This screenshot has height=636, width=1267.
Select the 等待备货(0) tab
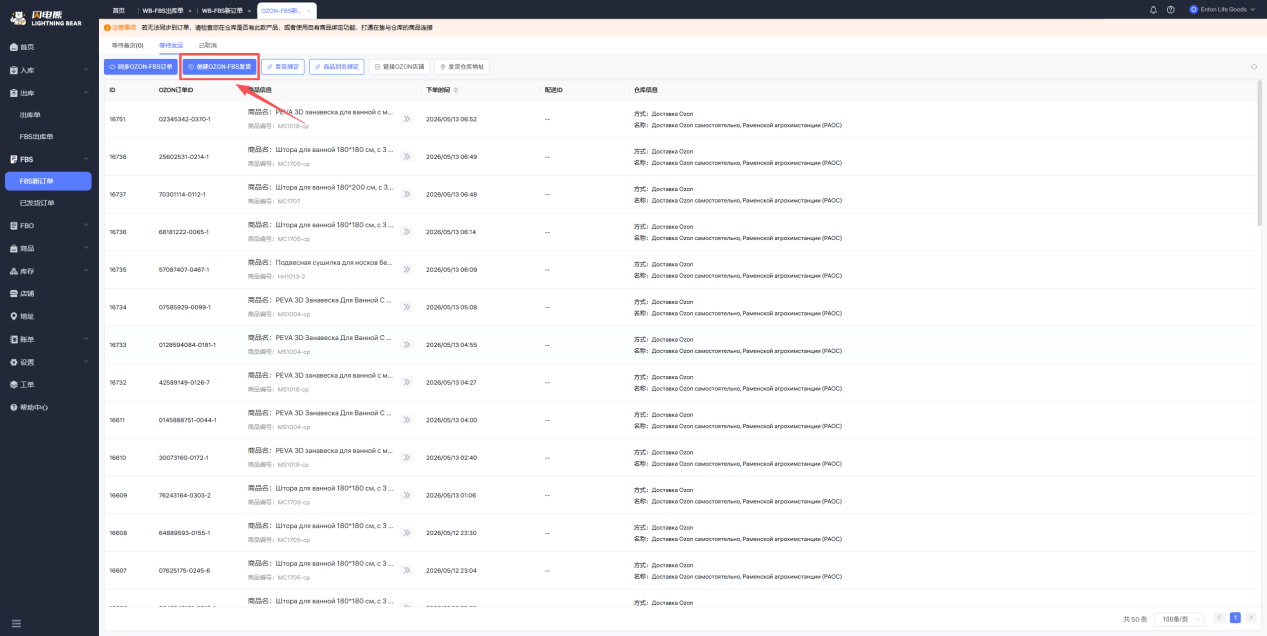(x=127, y=45)
